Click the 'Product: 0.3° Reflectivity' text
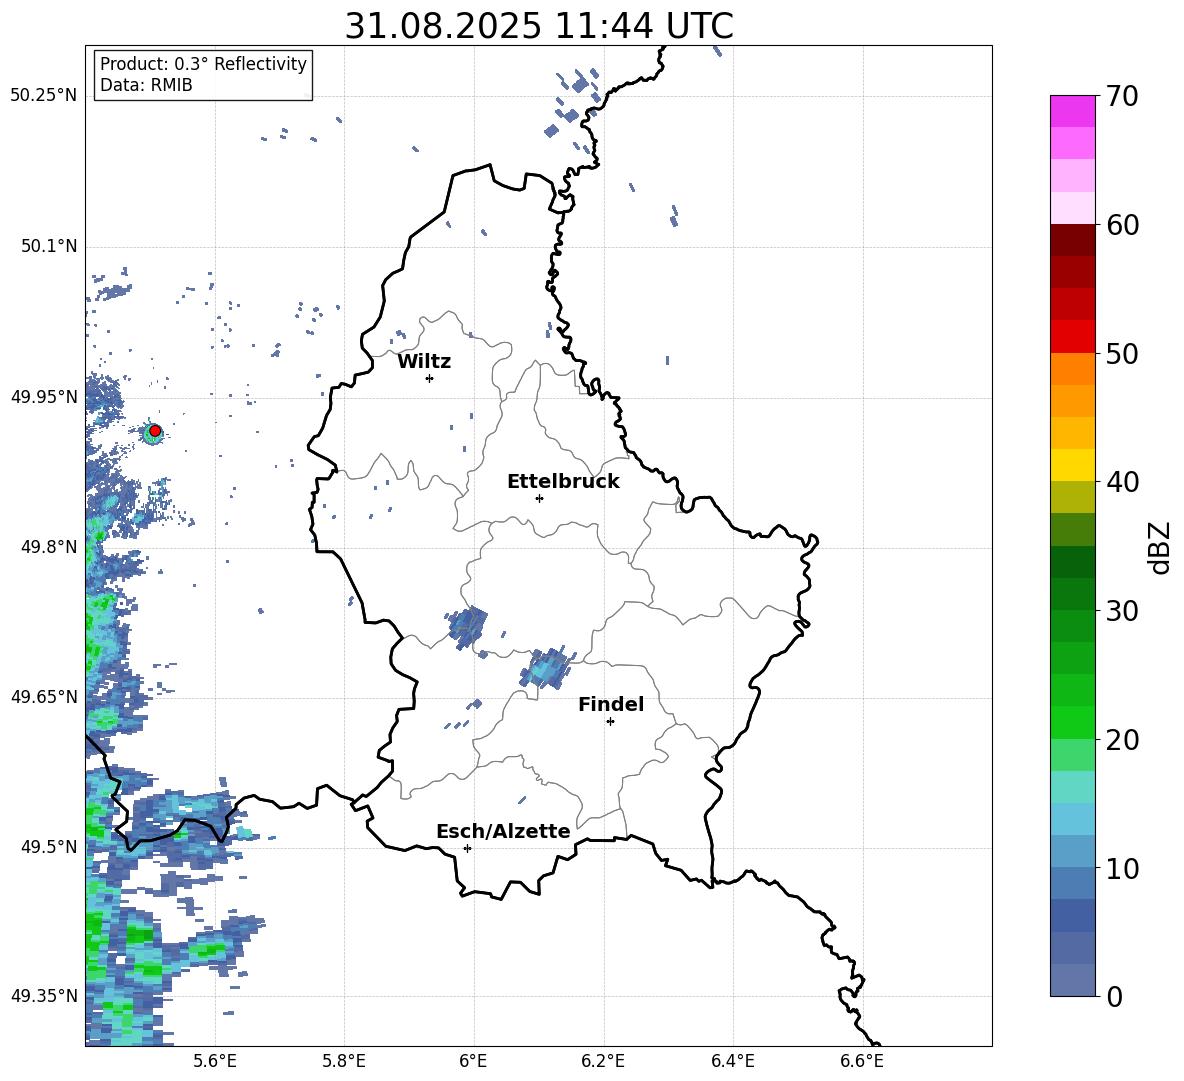Image resolution: width=1184 pixels, height=1081 pixels. (x=203, y=64)
